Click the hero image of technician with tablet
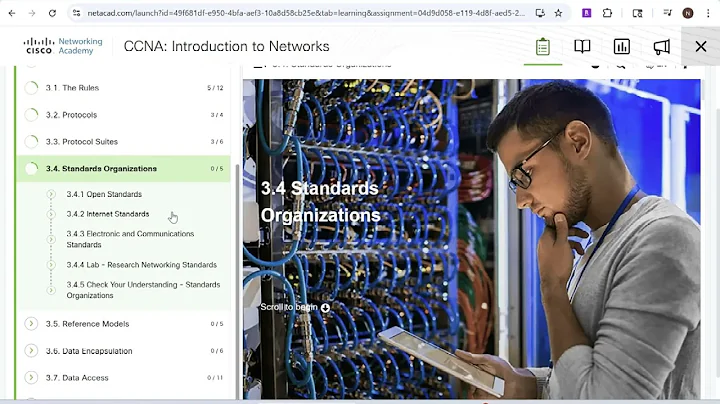This screenshot has height=404, width=720. [x=472, y=239]
